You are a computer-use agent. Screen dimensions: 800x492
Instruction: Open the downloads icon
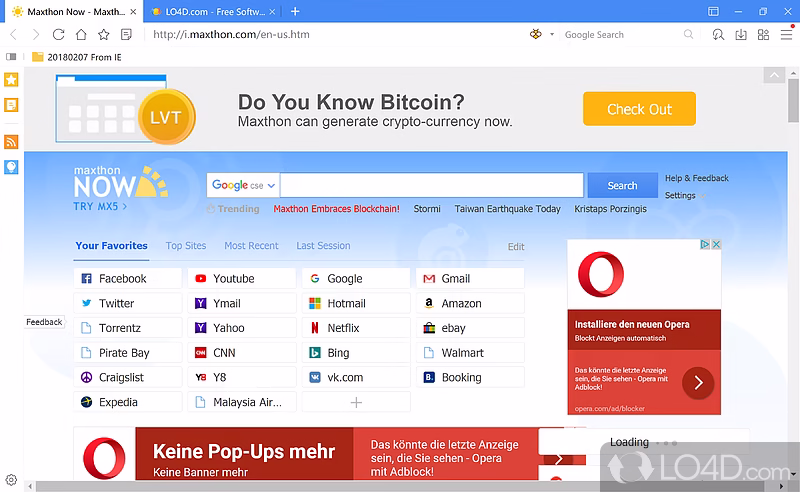[741, 34]
